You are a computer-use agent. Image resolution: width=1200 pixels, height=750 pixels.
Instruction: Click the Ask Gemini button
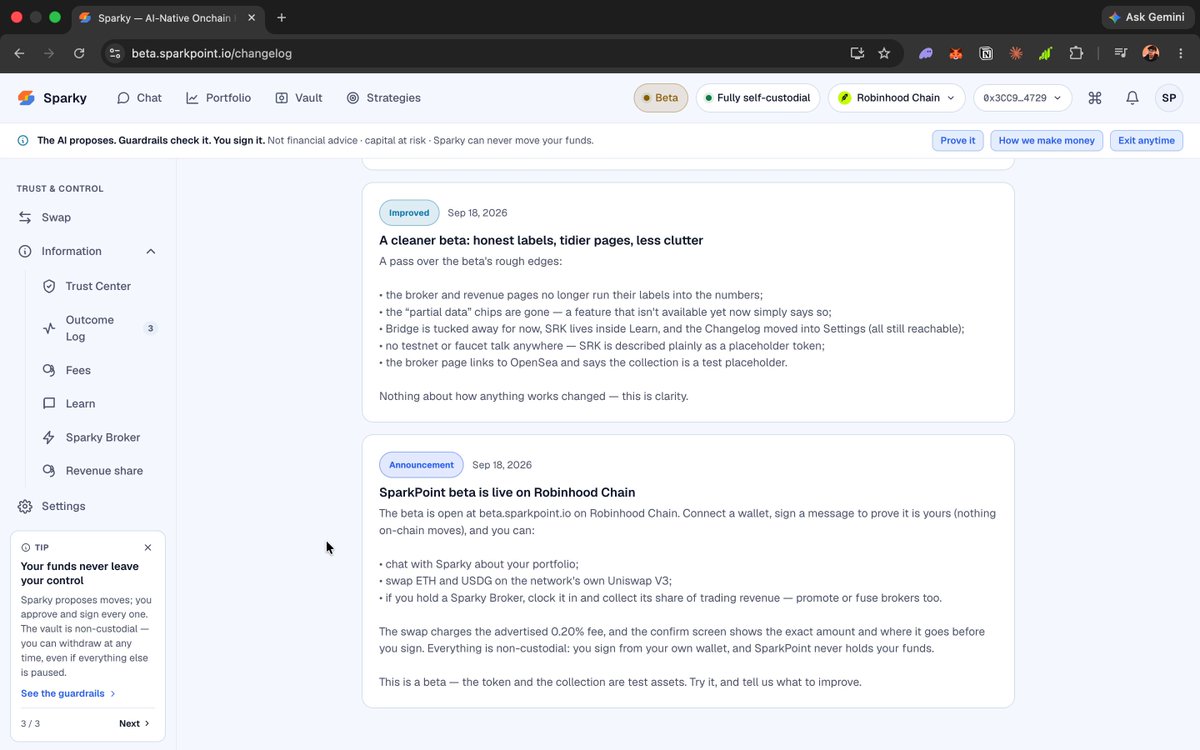point(1145,17)
